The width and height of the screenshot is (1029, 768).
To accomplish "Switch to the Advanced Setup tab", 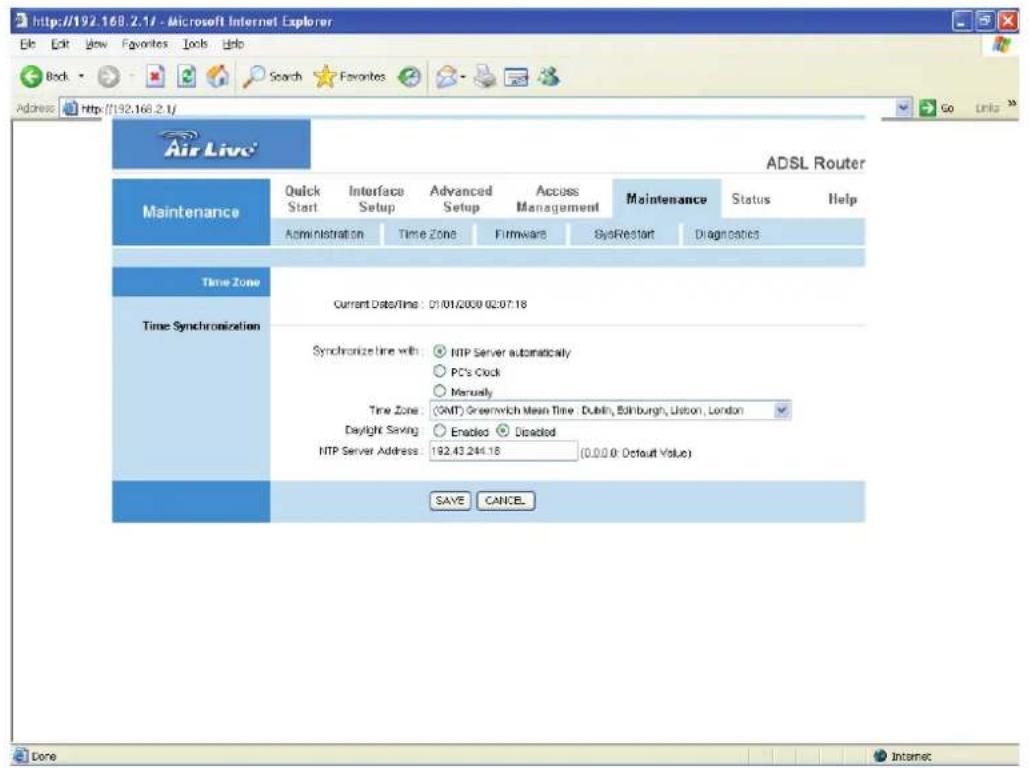I will click(x=461, y=199).
